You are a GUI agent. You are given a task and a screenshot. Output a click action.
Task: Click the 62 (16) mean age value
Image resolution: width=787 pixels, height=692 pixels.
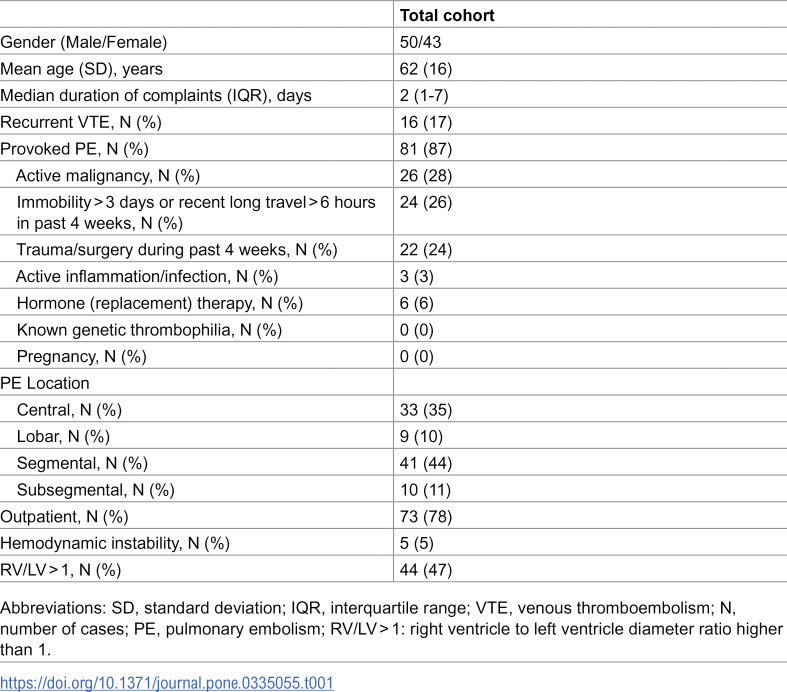click(426, 69)
